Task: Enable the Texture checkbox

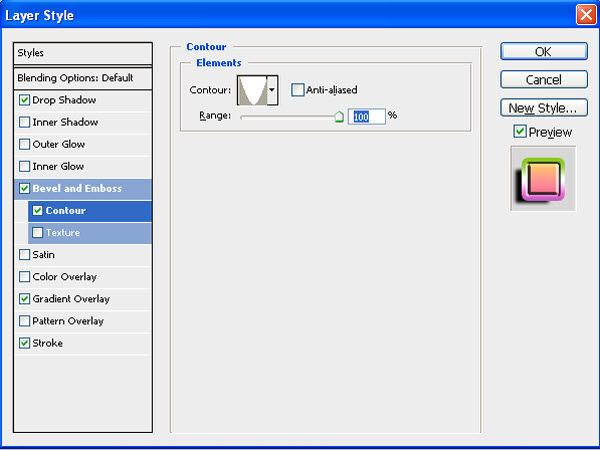Action: click(x=38, y=233)
